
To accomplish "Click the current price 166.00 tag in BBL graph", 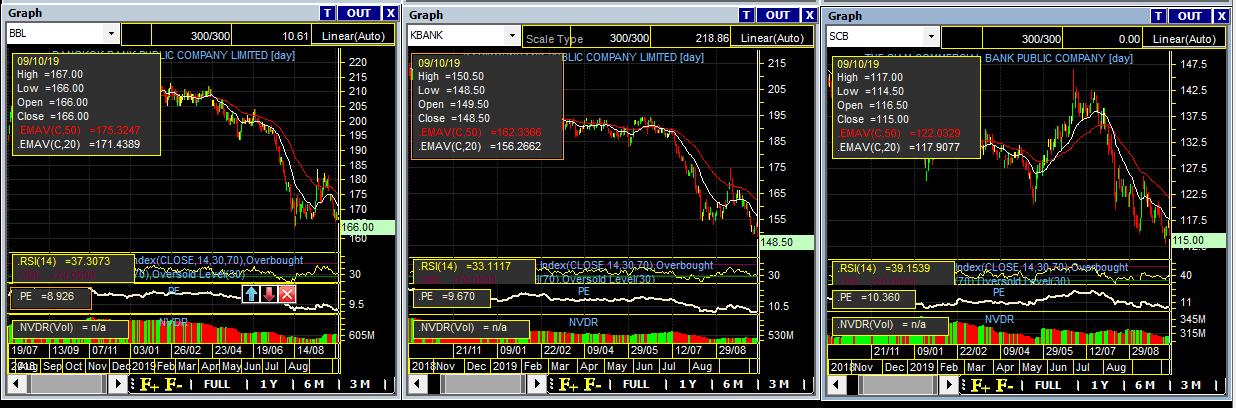I will [x=368, y=227].
